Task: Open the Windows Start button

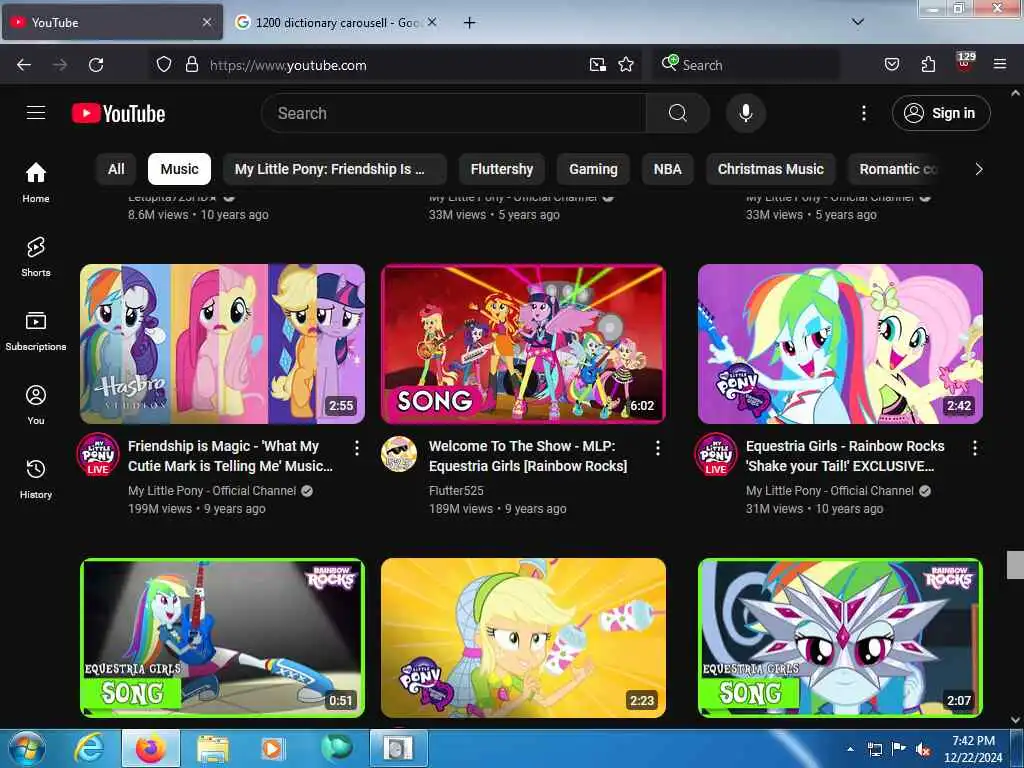Action: coord(27,749)
